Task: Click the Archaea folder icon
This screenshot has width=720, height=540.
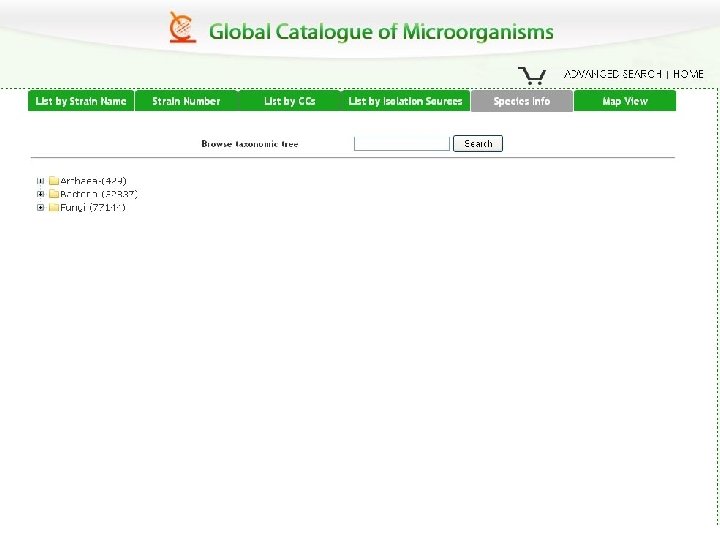Action: tap(54, 180)
